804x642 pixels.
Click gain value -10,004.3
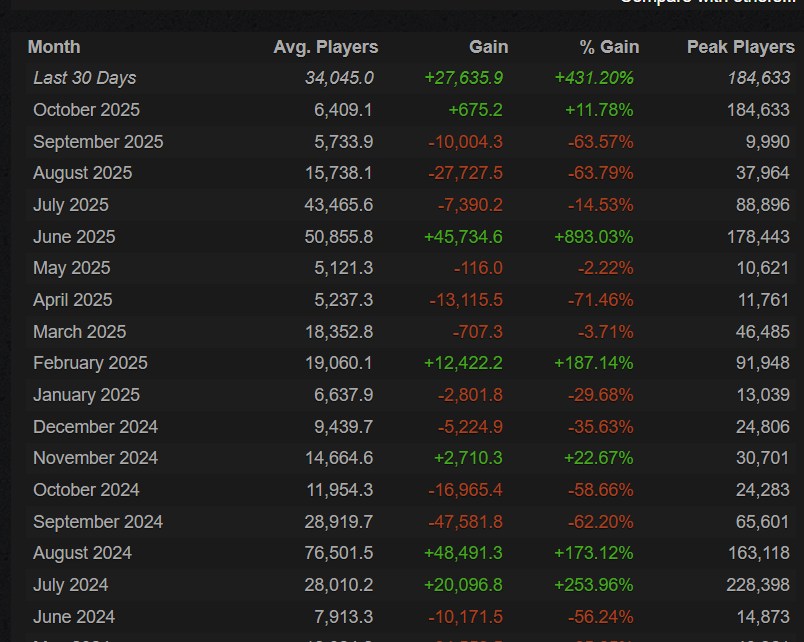[x=465, y=142]
